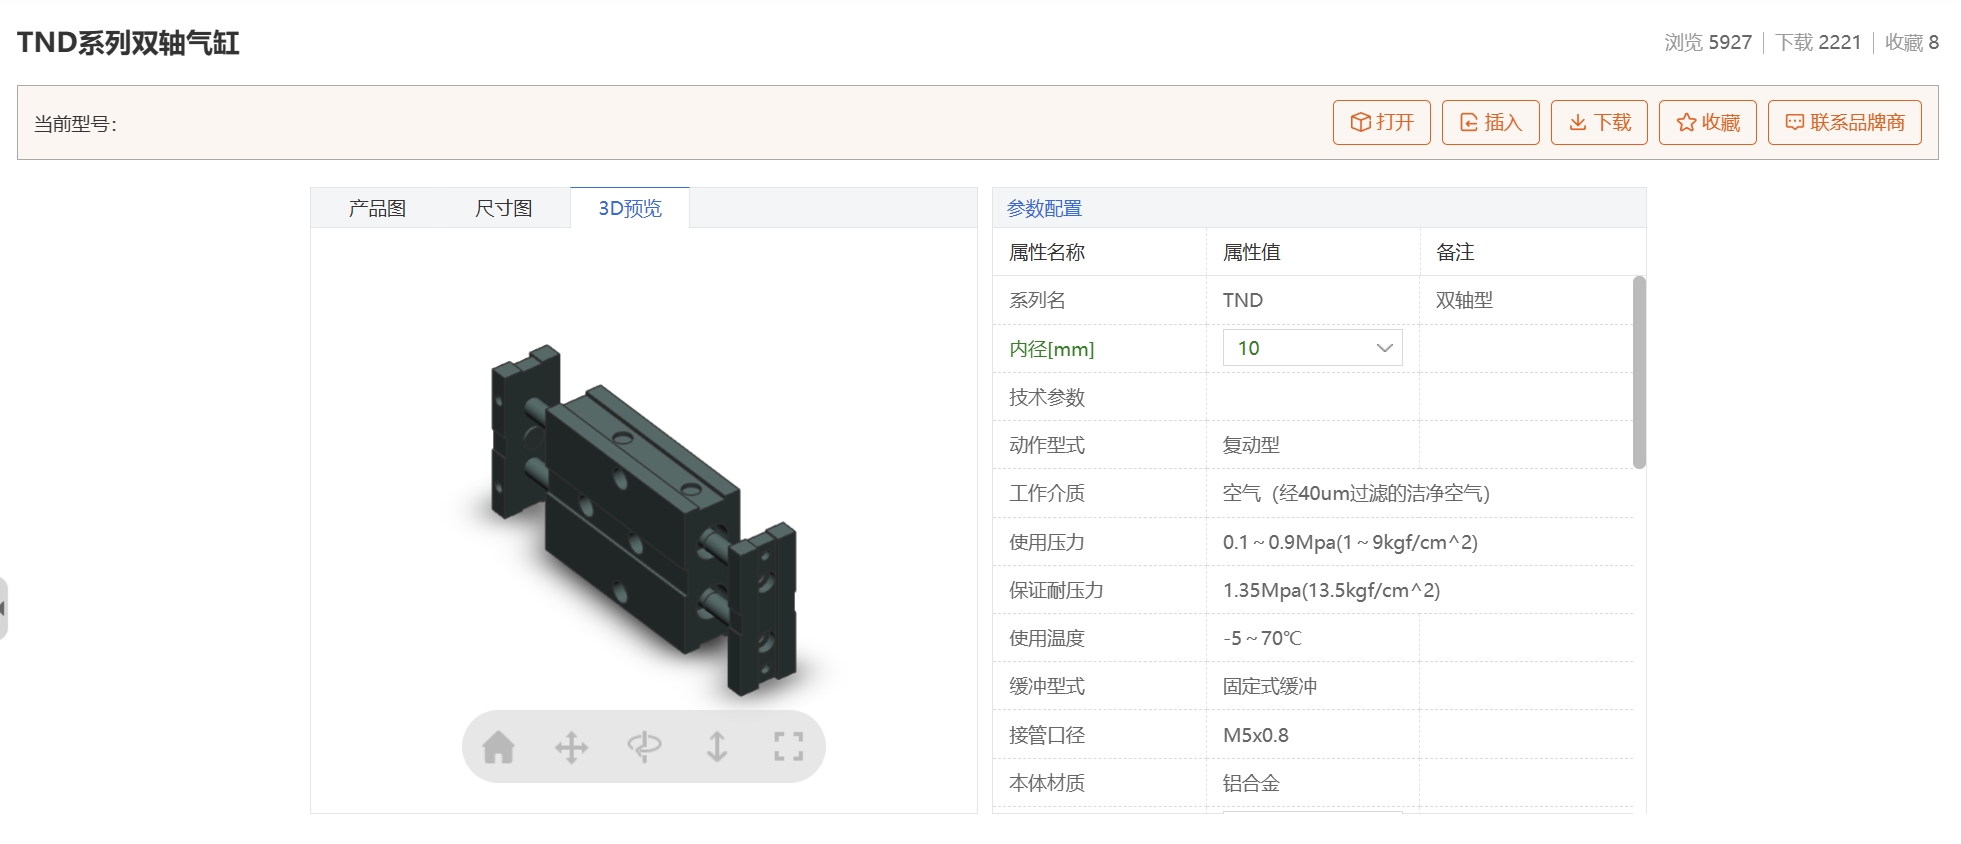Click the 固定式缓冲 value
Viewport: 1962px width, 844px height.
point(1270,686)
